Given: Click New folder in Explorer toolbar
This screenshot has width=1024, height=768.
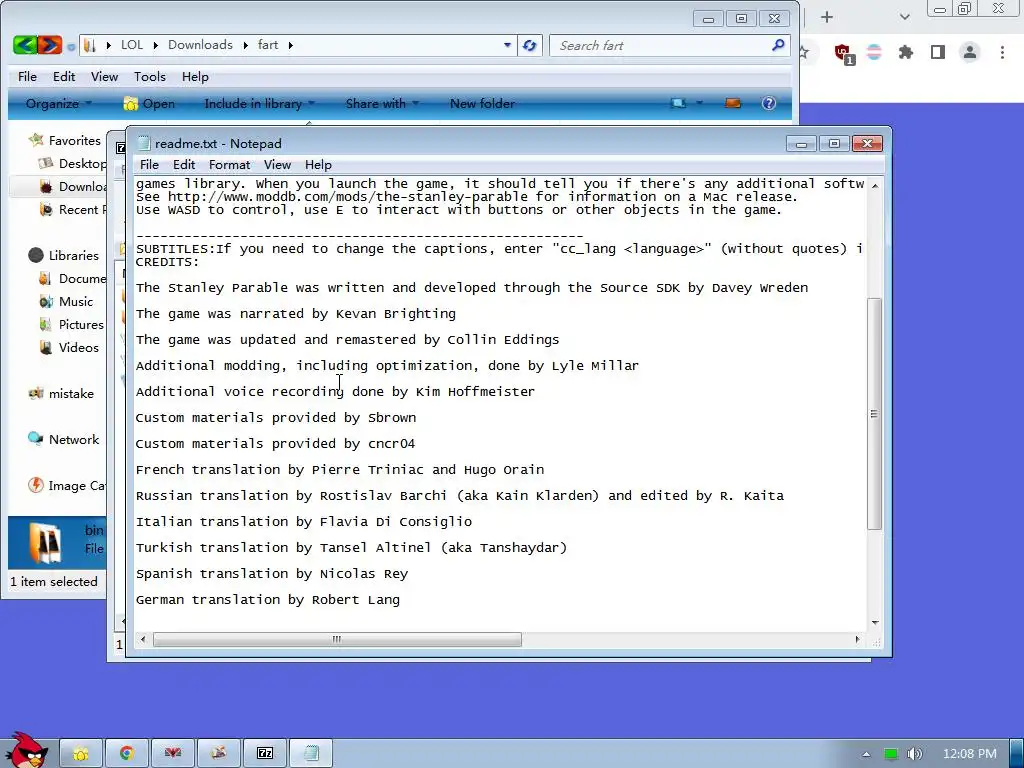Looking at the screenshot, I should [x=482, y=103].
